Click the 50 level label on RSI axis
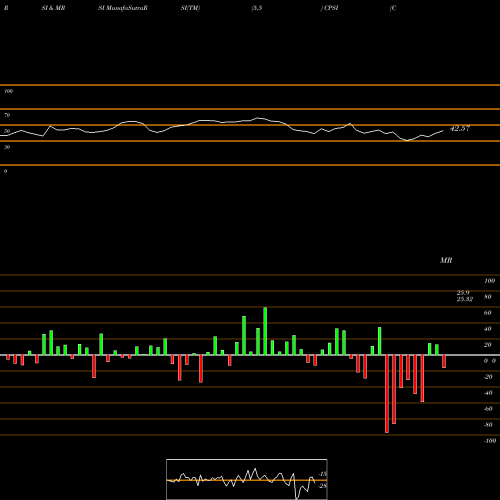 tap(7, 131)
